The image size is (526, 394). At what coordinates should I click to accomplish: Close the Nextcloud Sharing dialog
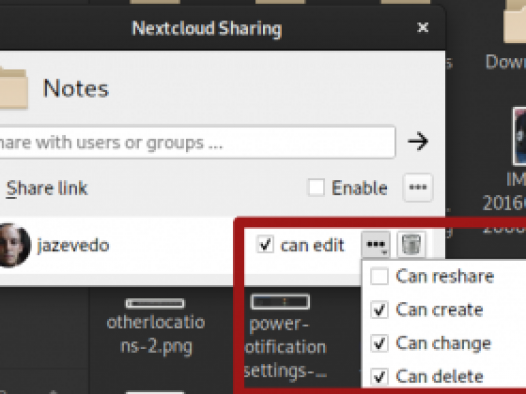click(423, 27)
